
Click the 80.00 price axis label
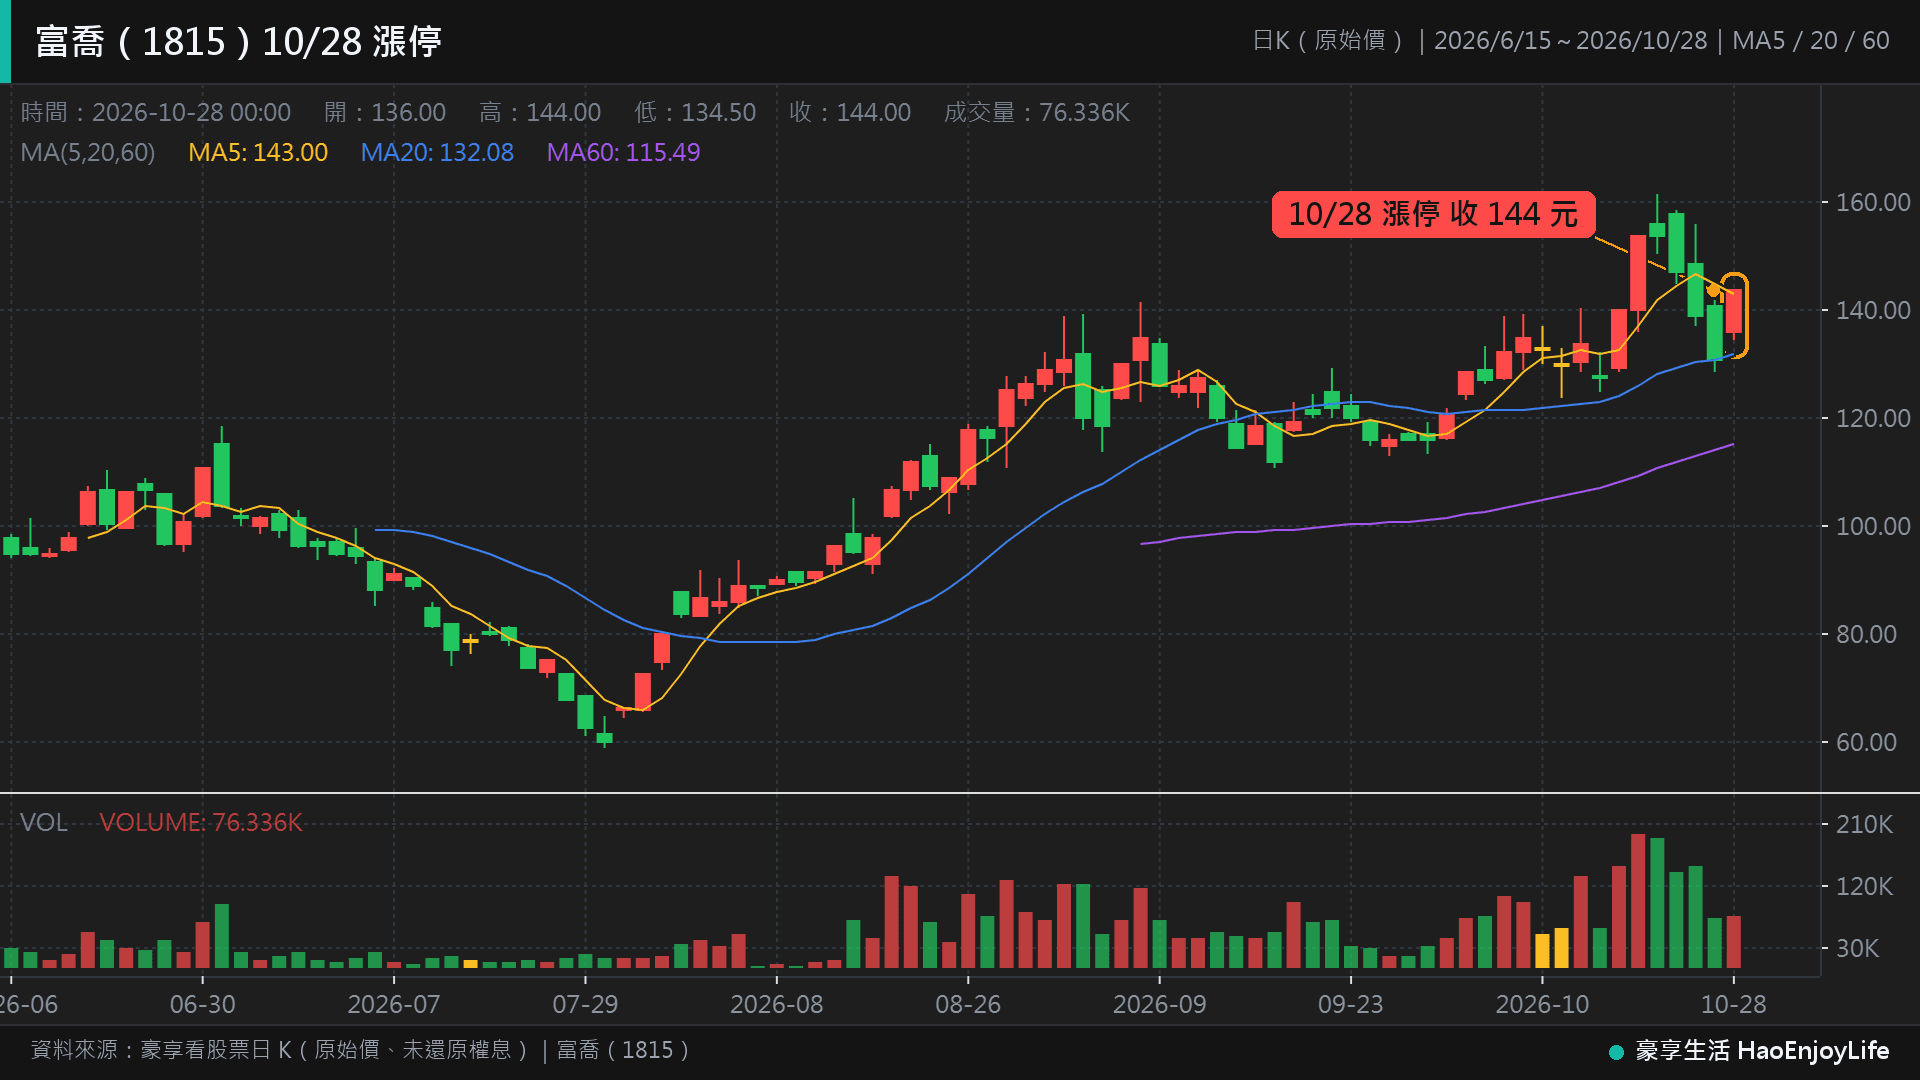pos(1866,634)
